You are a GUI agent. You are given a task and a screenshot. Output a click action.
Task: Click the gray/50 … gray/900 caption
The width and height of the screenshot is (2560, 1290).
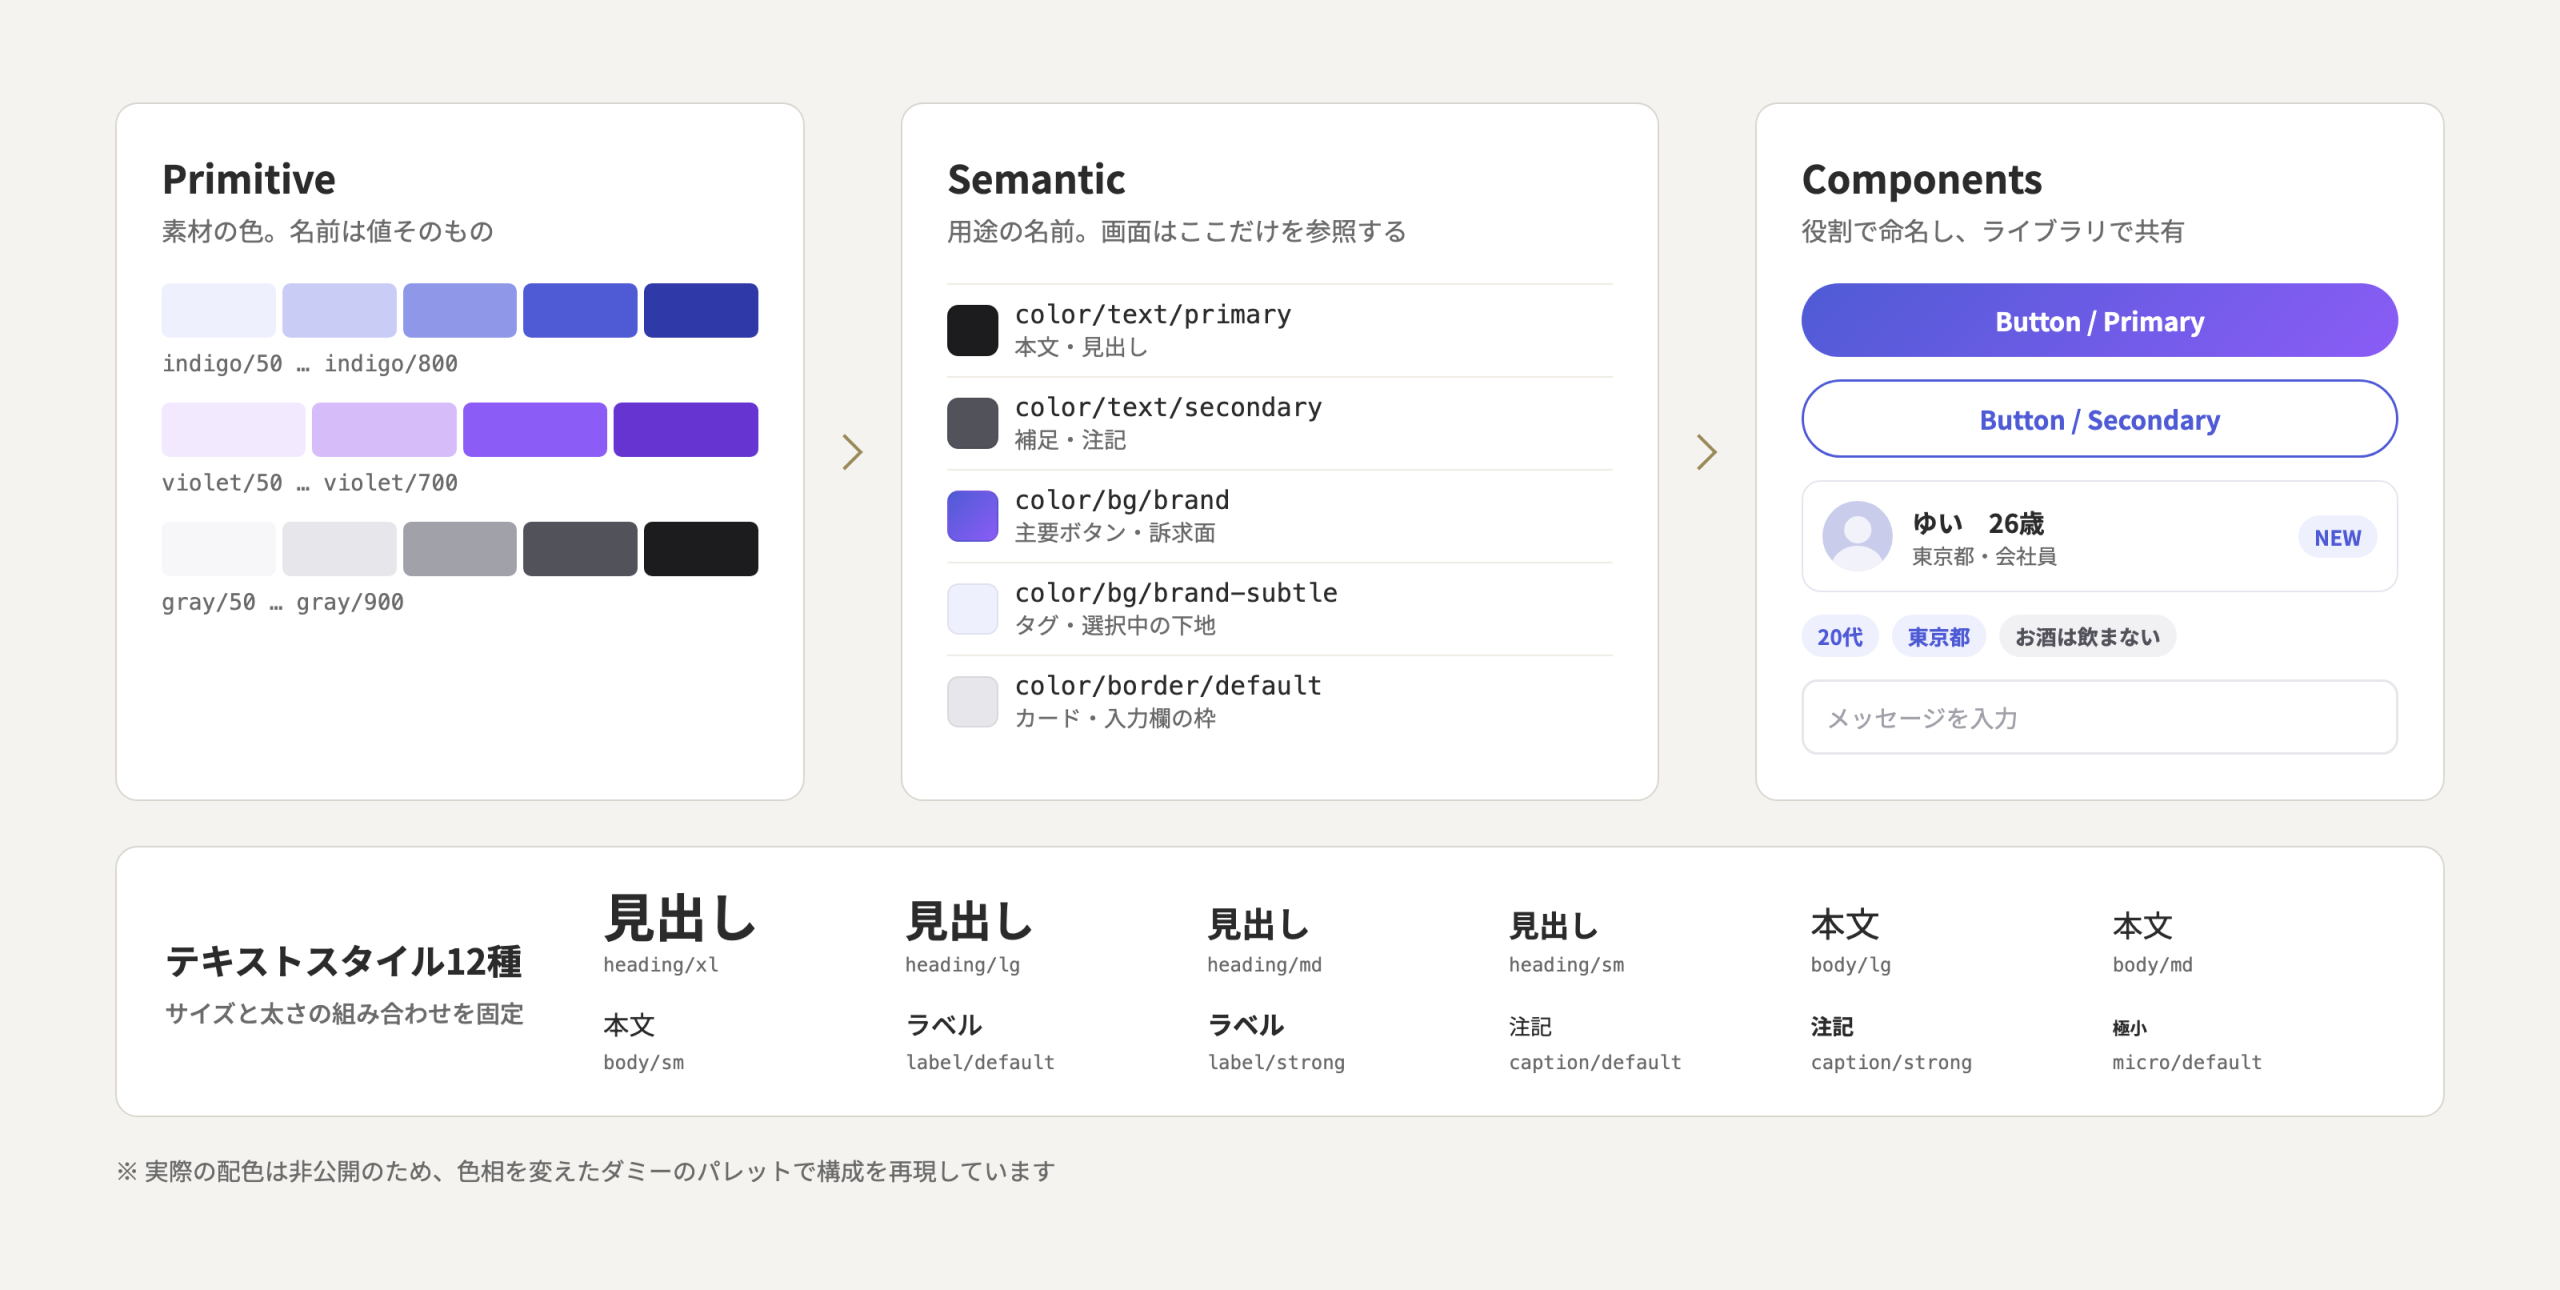[x=283, y=602]
